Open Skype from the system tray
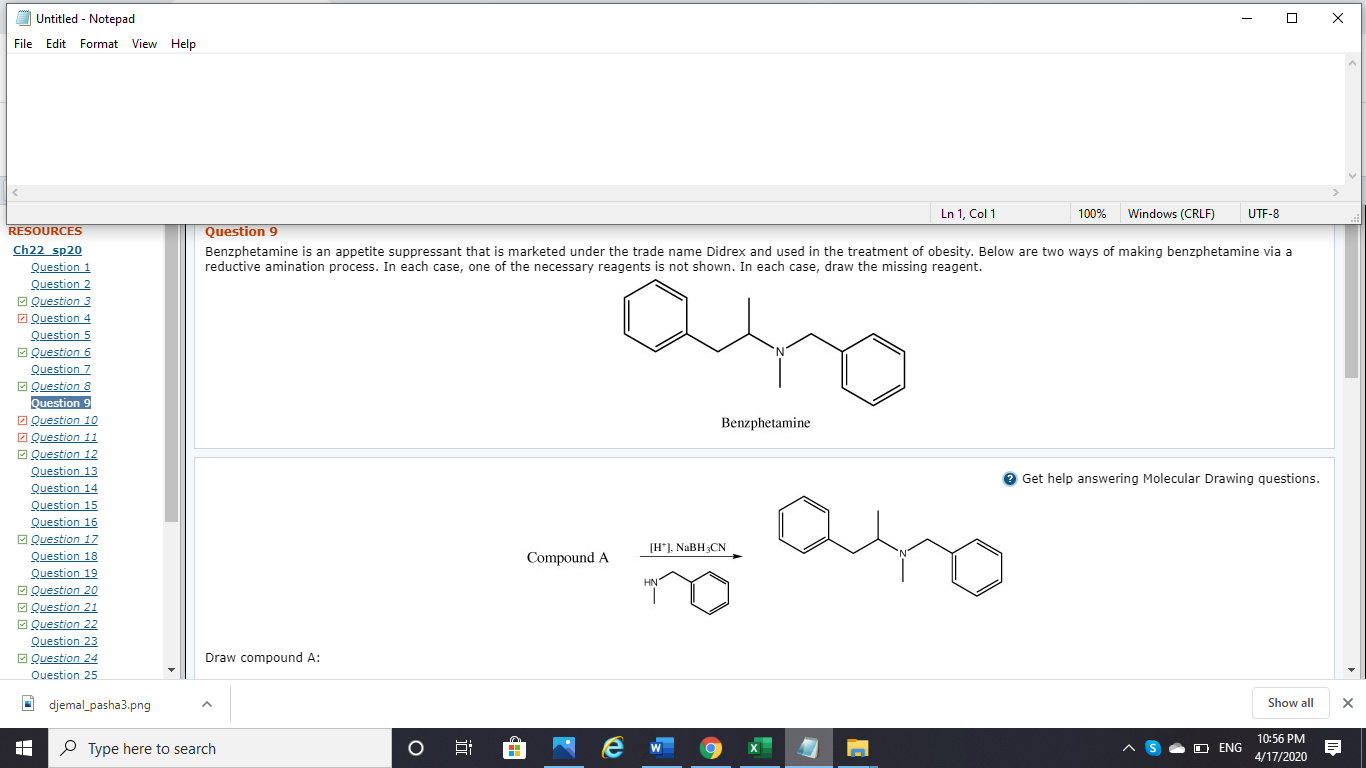This screenshot has height=768, width=1366. [x=1152, y=747]
